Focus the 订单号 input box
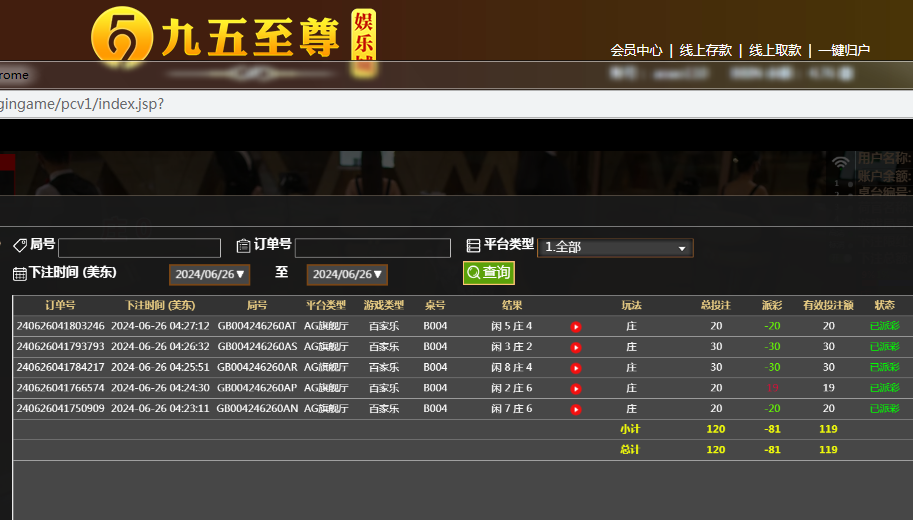Screen dimensions: 913x520 372,248
